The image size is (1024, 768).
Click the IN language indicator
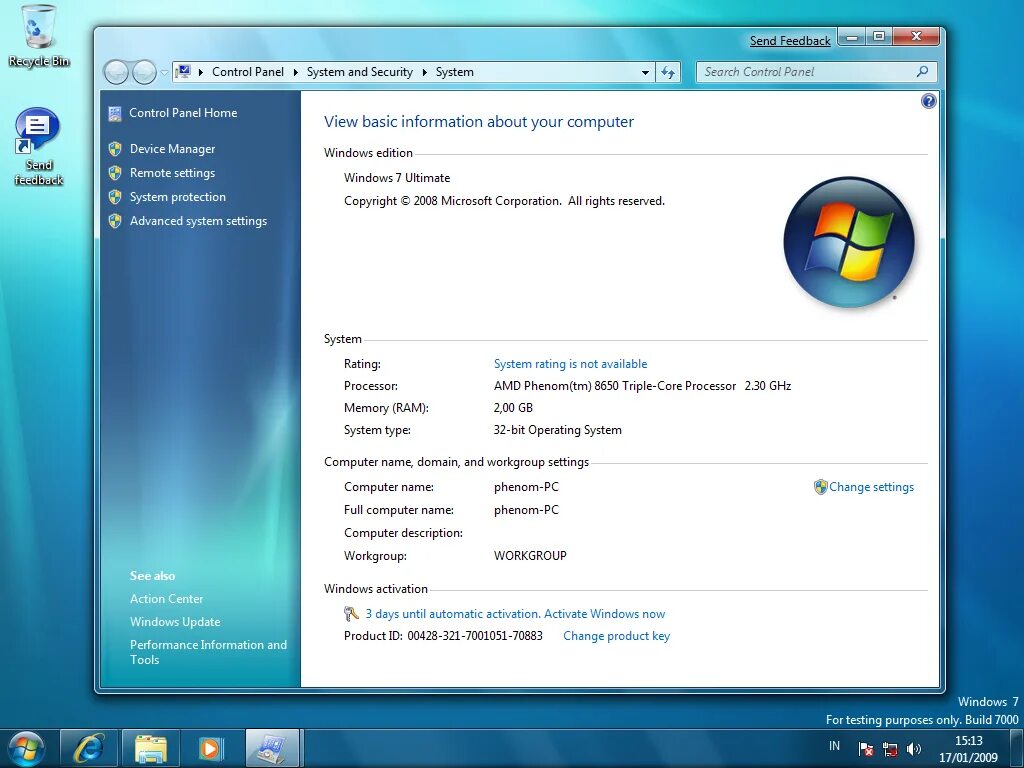(835, 746)
